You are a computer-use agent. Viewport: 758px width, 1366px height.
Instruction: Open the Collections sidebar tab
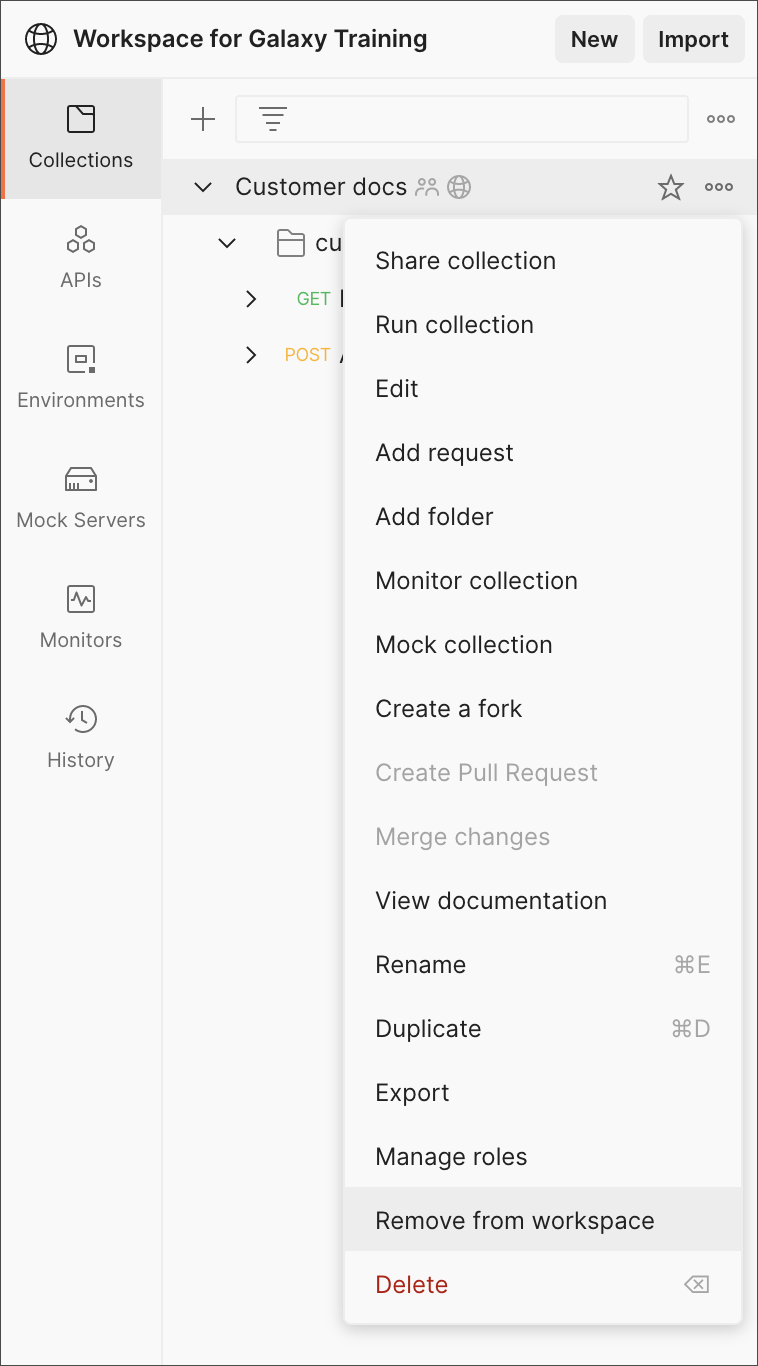(x=81, y=138)
